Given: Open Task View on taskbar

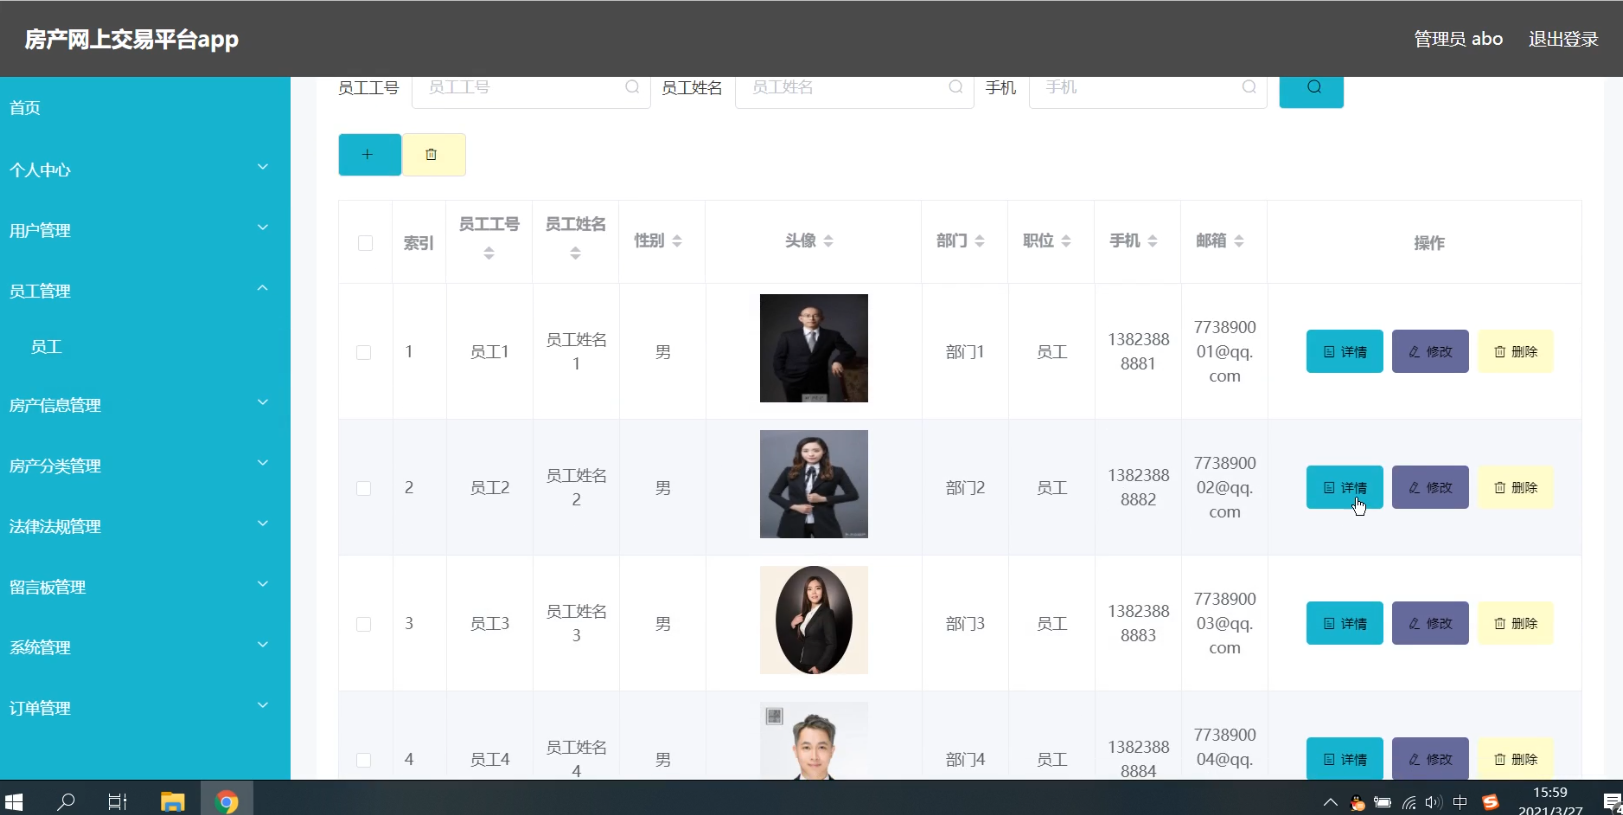Looking at the screenshot, I should coord(118,802).
